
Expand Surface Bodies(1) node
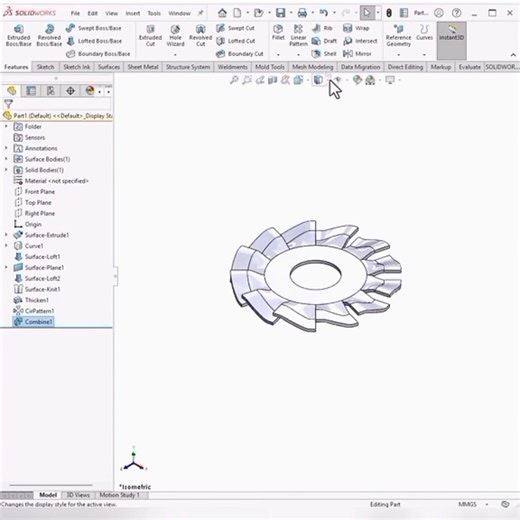(x=6, y=159)
